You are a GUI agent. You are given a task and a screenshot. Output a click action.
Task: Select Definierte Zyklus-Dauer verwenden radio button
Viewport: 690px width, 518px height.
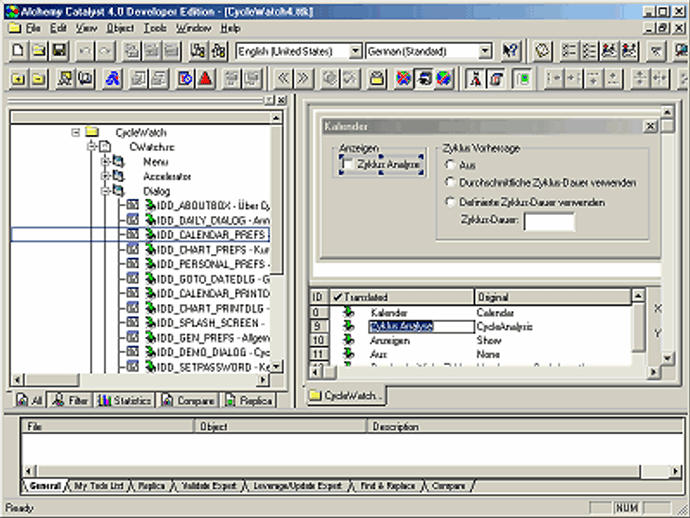[x=450, y=202]
